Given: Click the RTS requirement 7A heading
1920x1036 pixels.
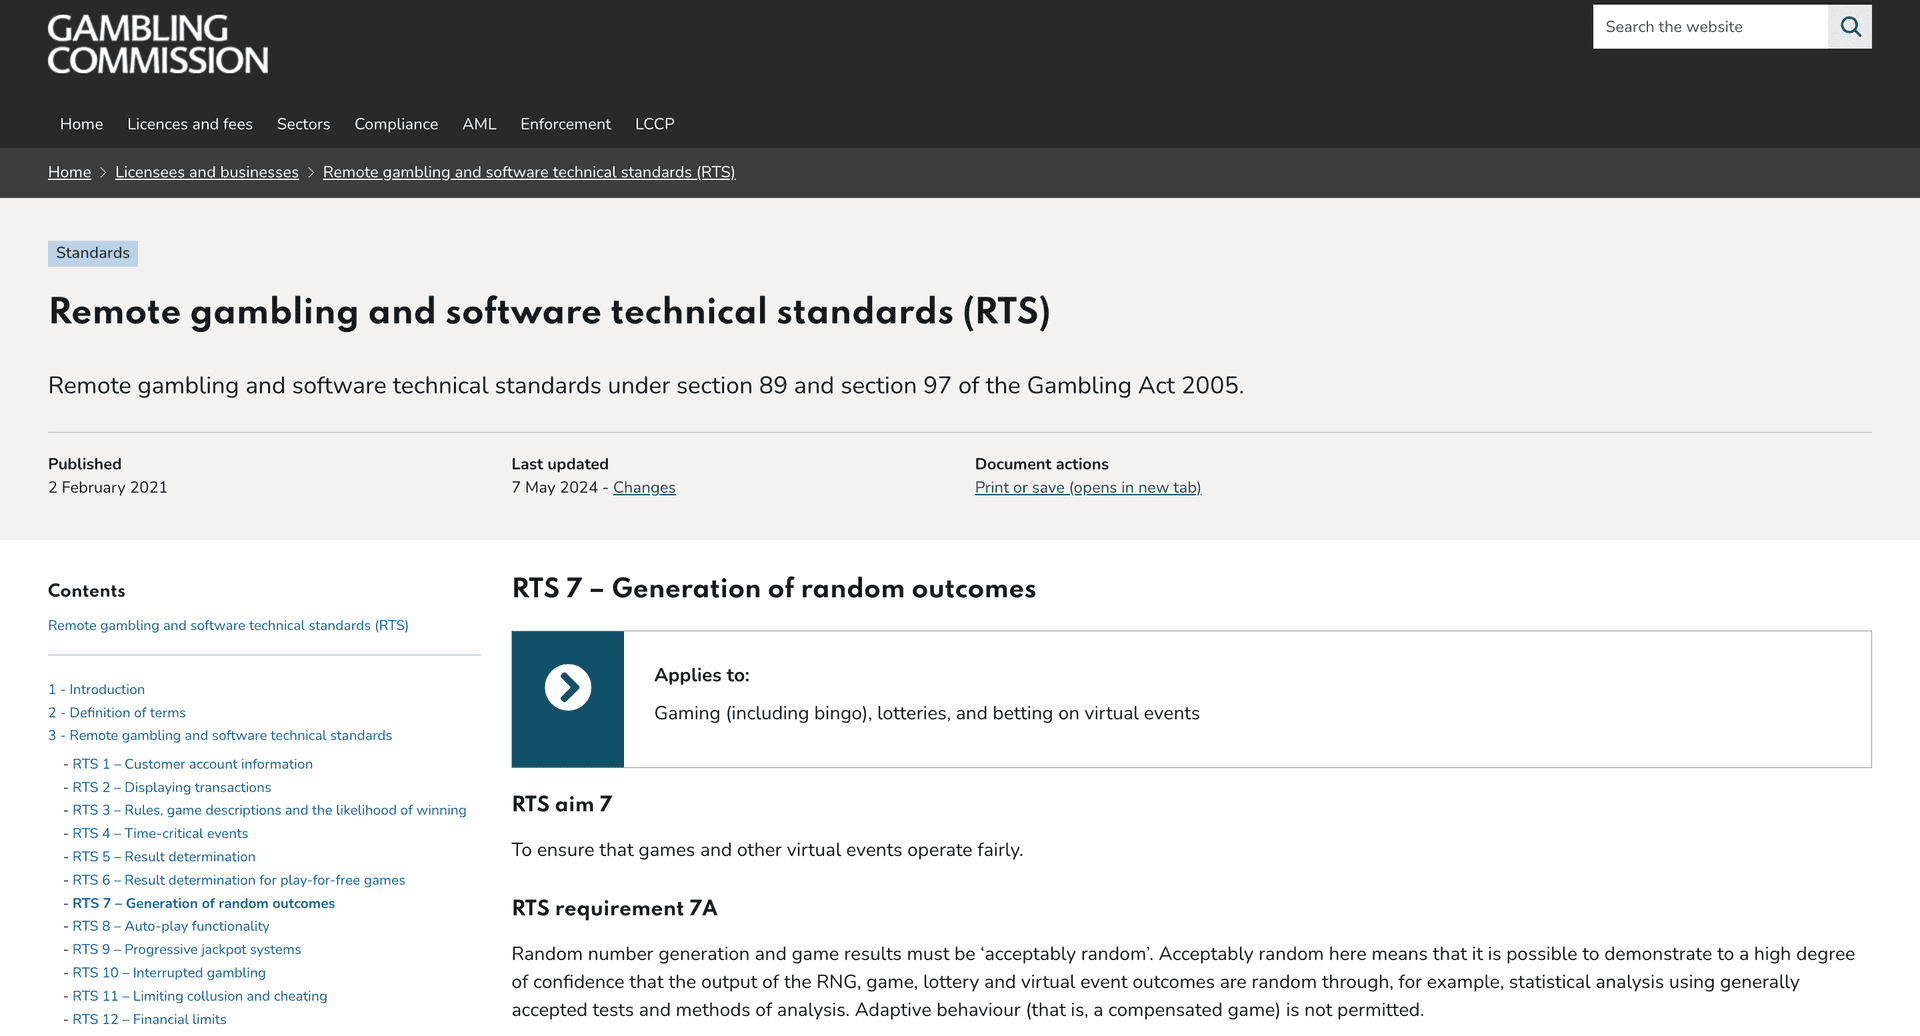Looking at the screenshot, I should 614,908.
